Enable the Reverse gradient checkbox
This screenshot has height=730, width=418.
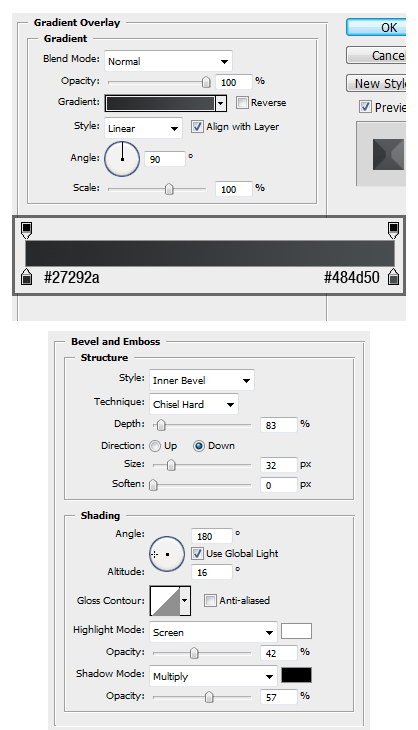coord(242,102)
